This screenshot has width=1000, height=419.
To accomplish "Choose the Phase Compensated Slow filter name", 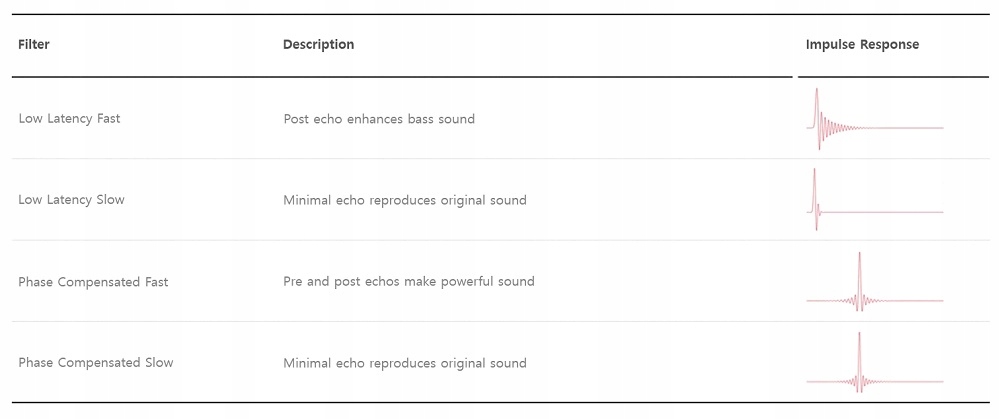I will (95, 362).
